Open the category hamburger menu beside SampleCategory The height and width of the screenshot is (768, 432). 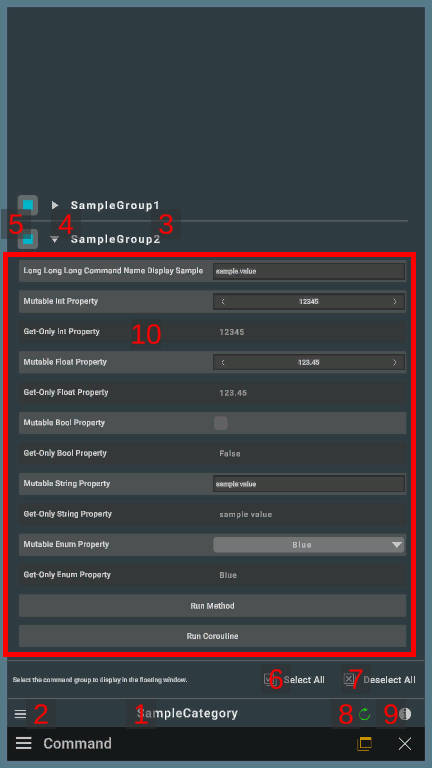click(x=20, y=714)
